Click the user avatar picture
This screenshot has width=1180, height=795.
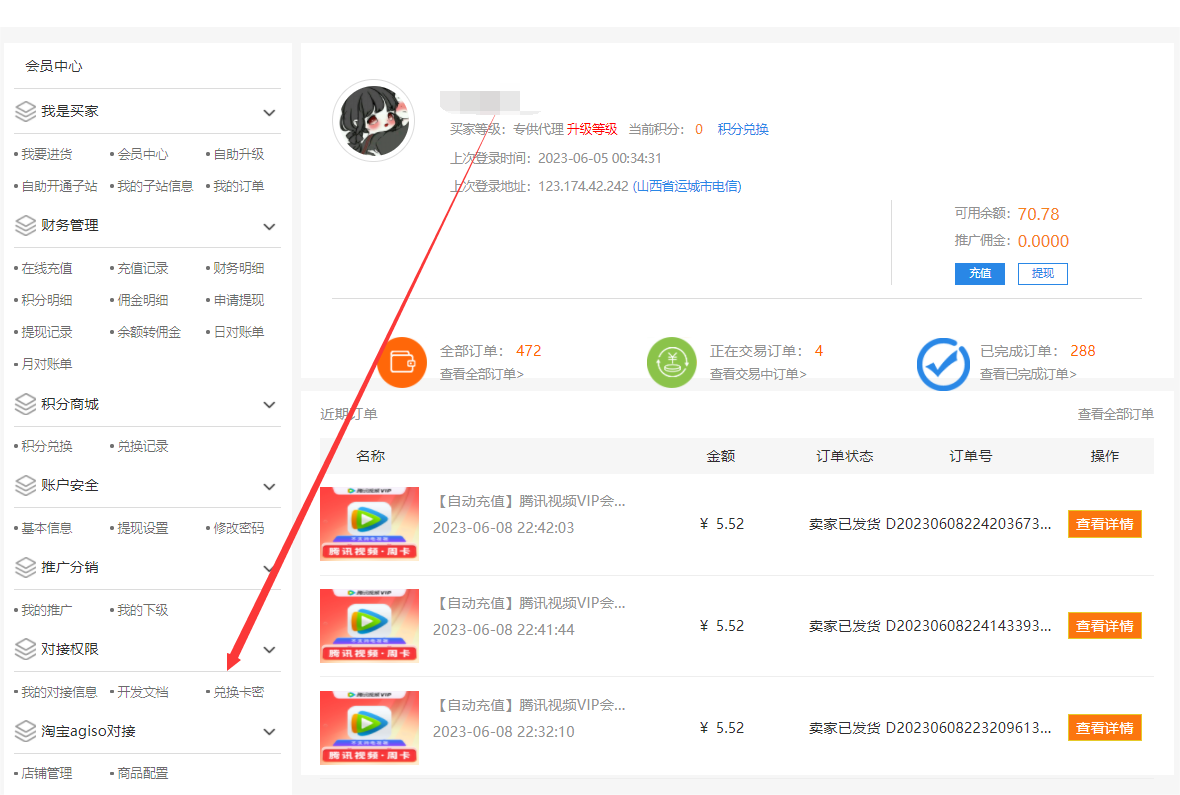[x=373, y=121]
